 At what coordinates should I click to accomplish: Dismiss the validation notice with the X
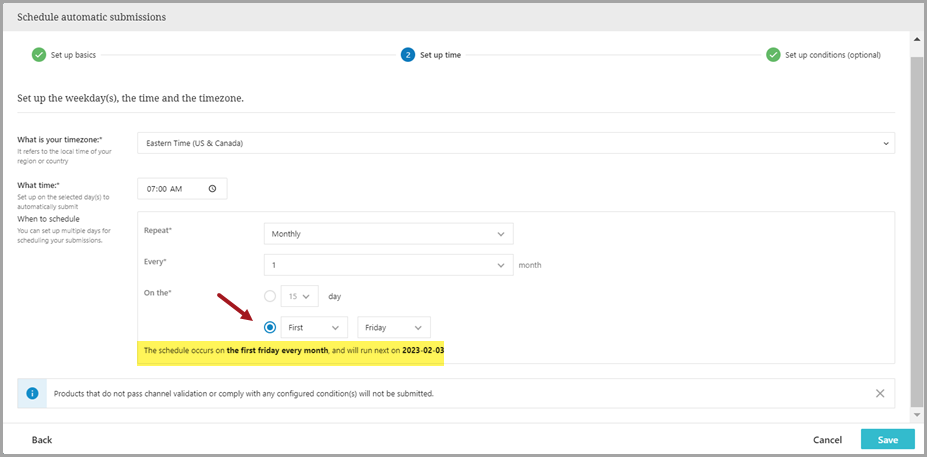coord(880,394)
